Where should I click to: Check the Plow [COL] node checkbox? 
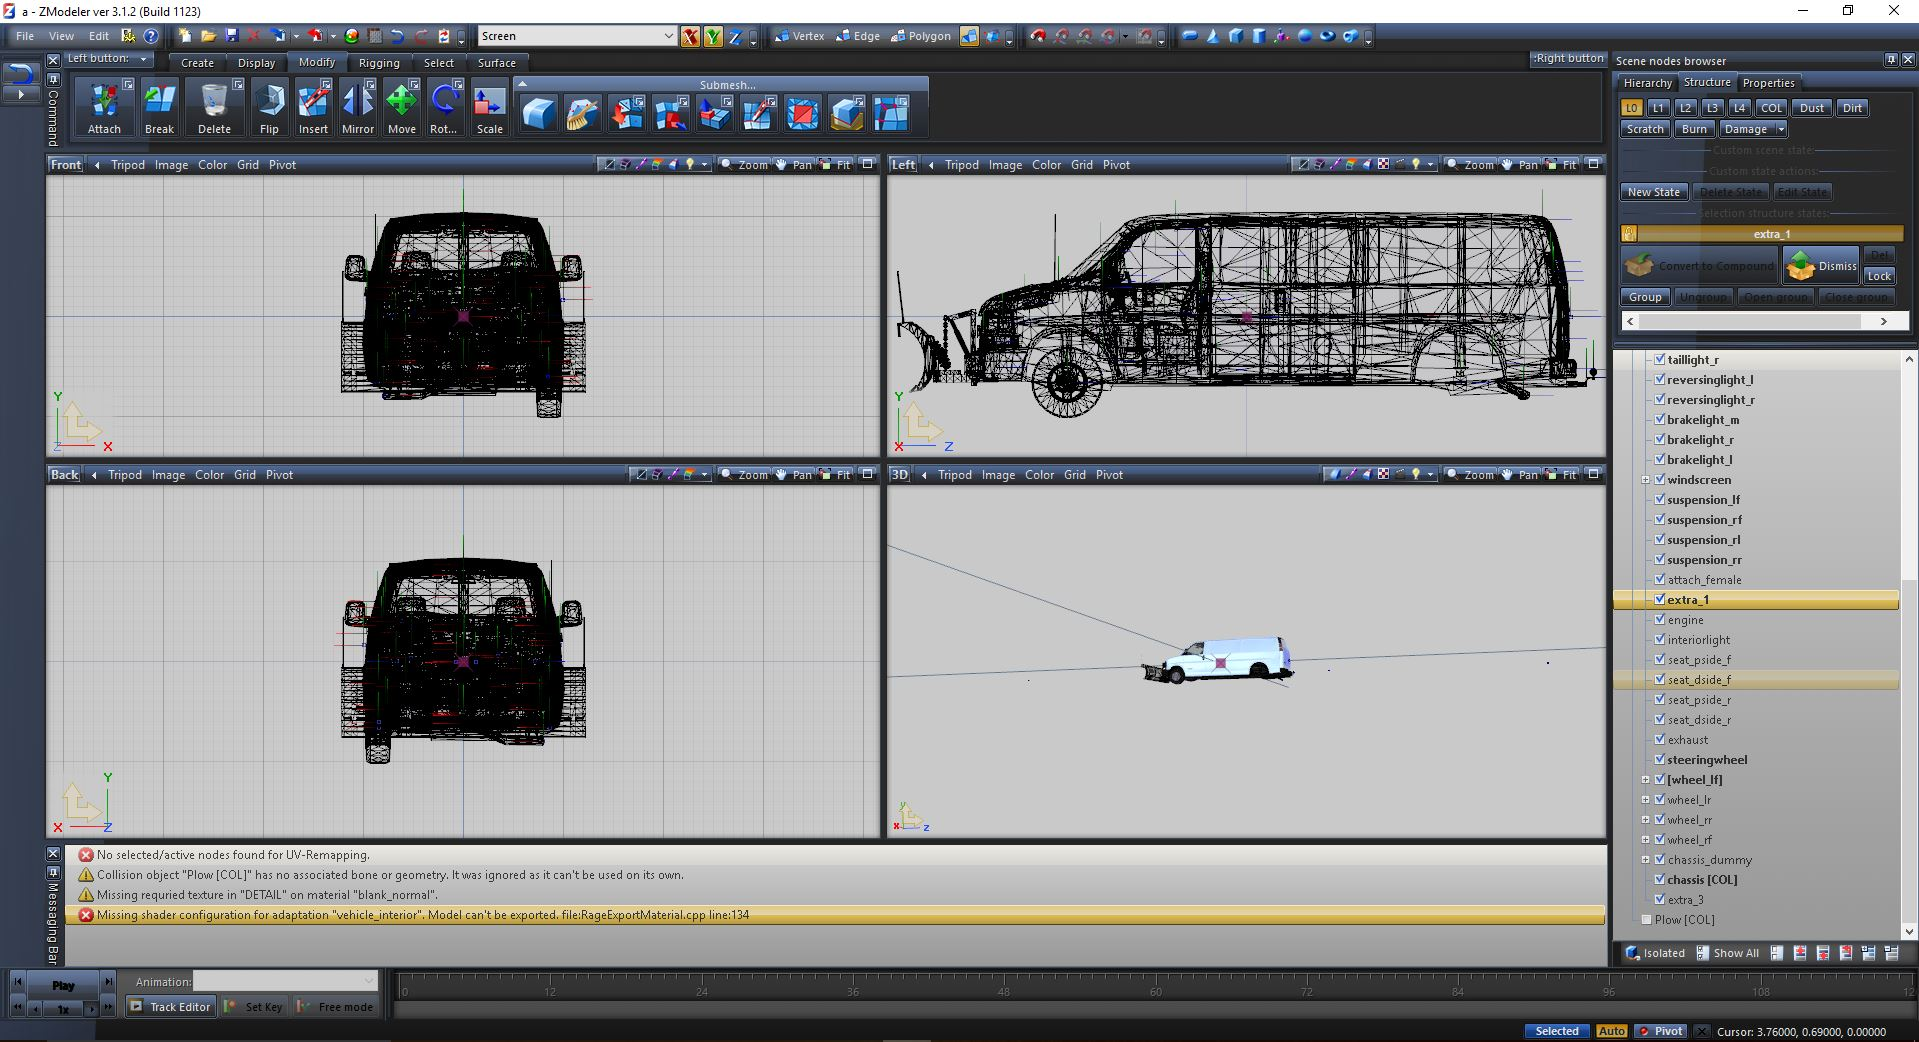click(1646, 919)
